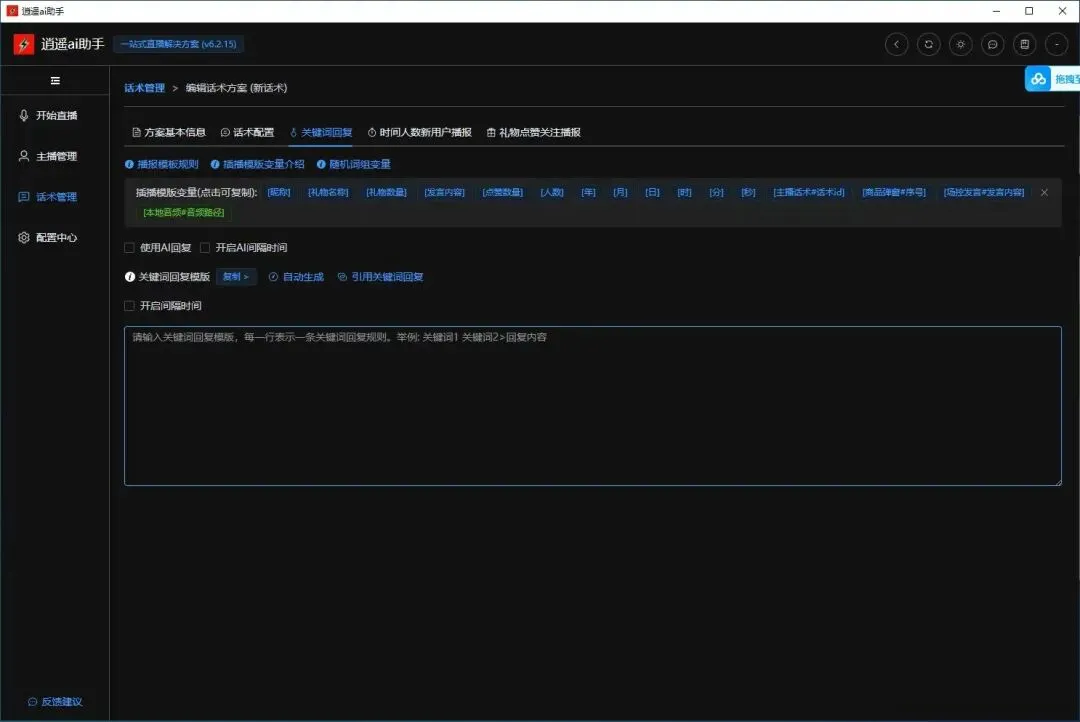This screenshot has width=1080, height=722.
Task: Copy the [月] variable tag
Action: (x=621, y=192)
